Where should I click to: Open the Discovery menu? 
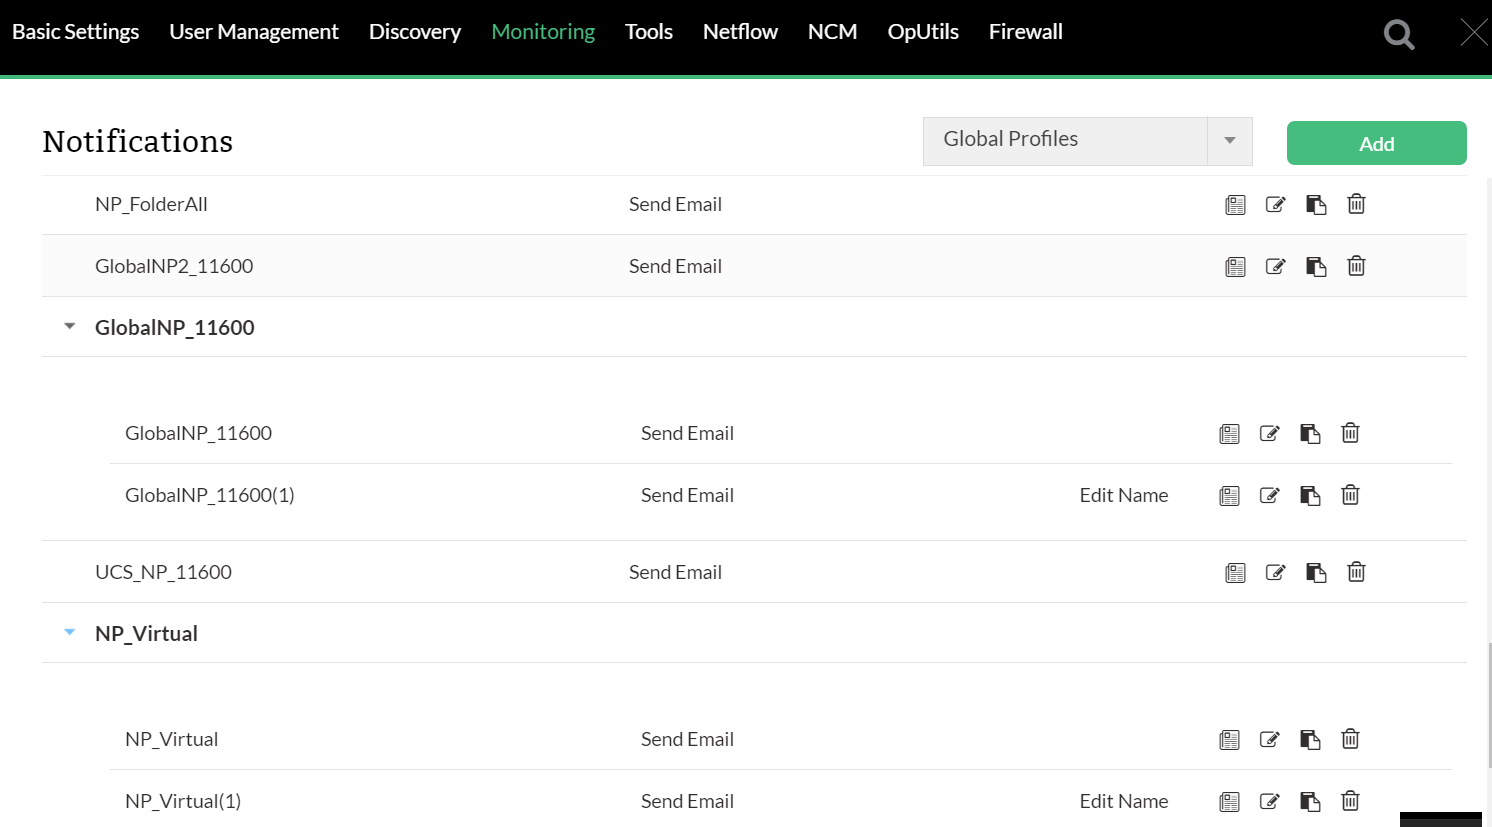(x=415, y=32)
